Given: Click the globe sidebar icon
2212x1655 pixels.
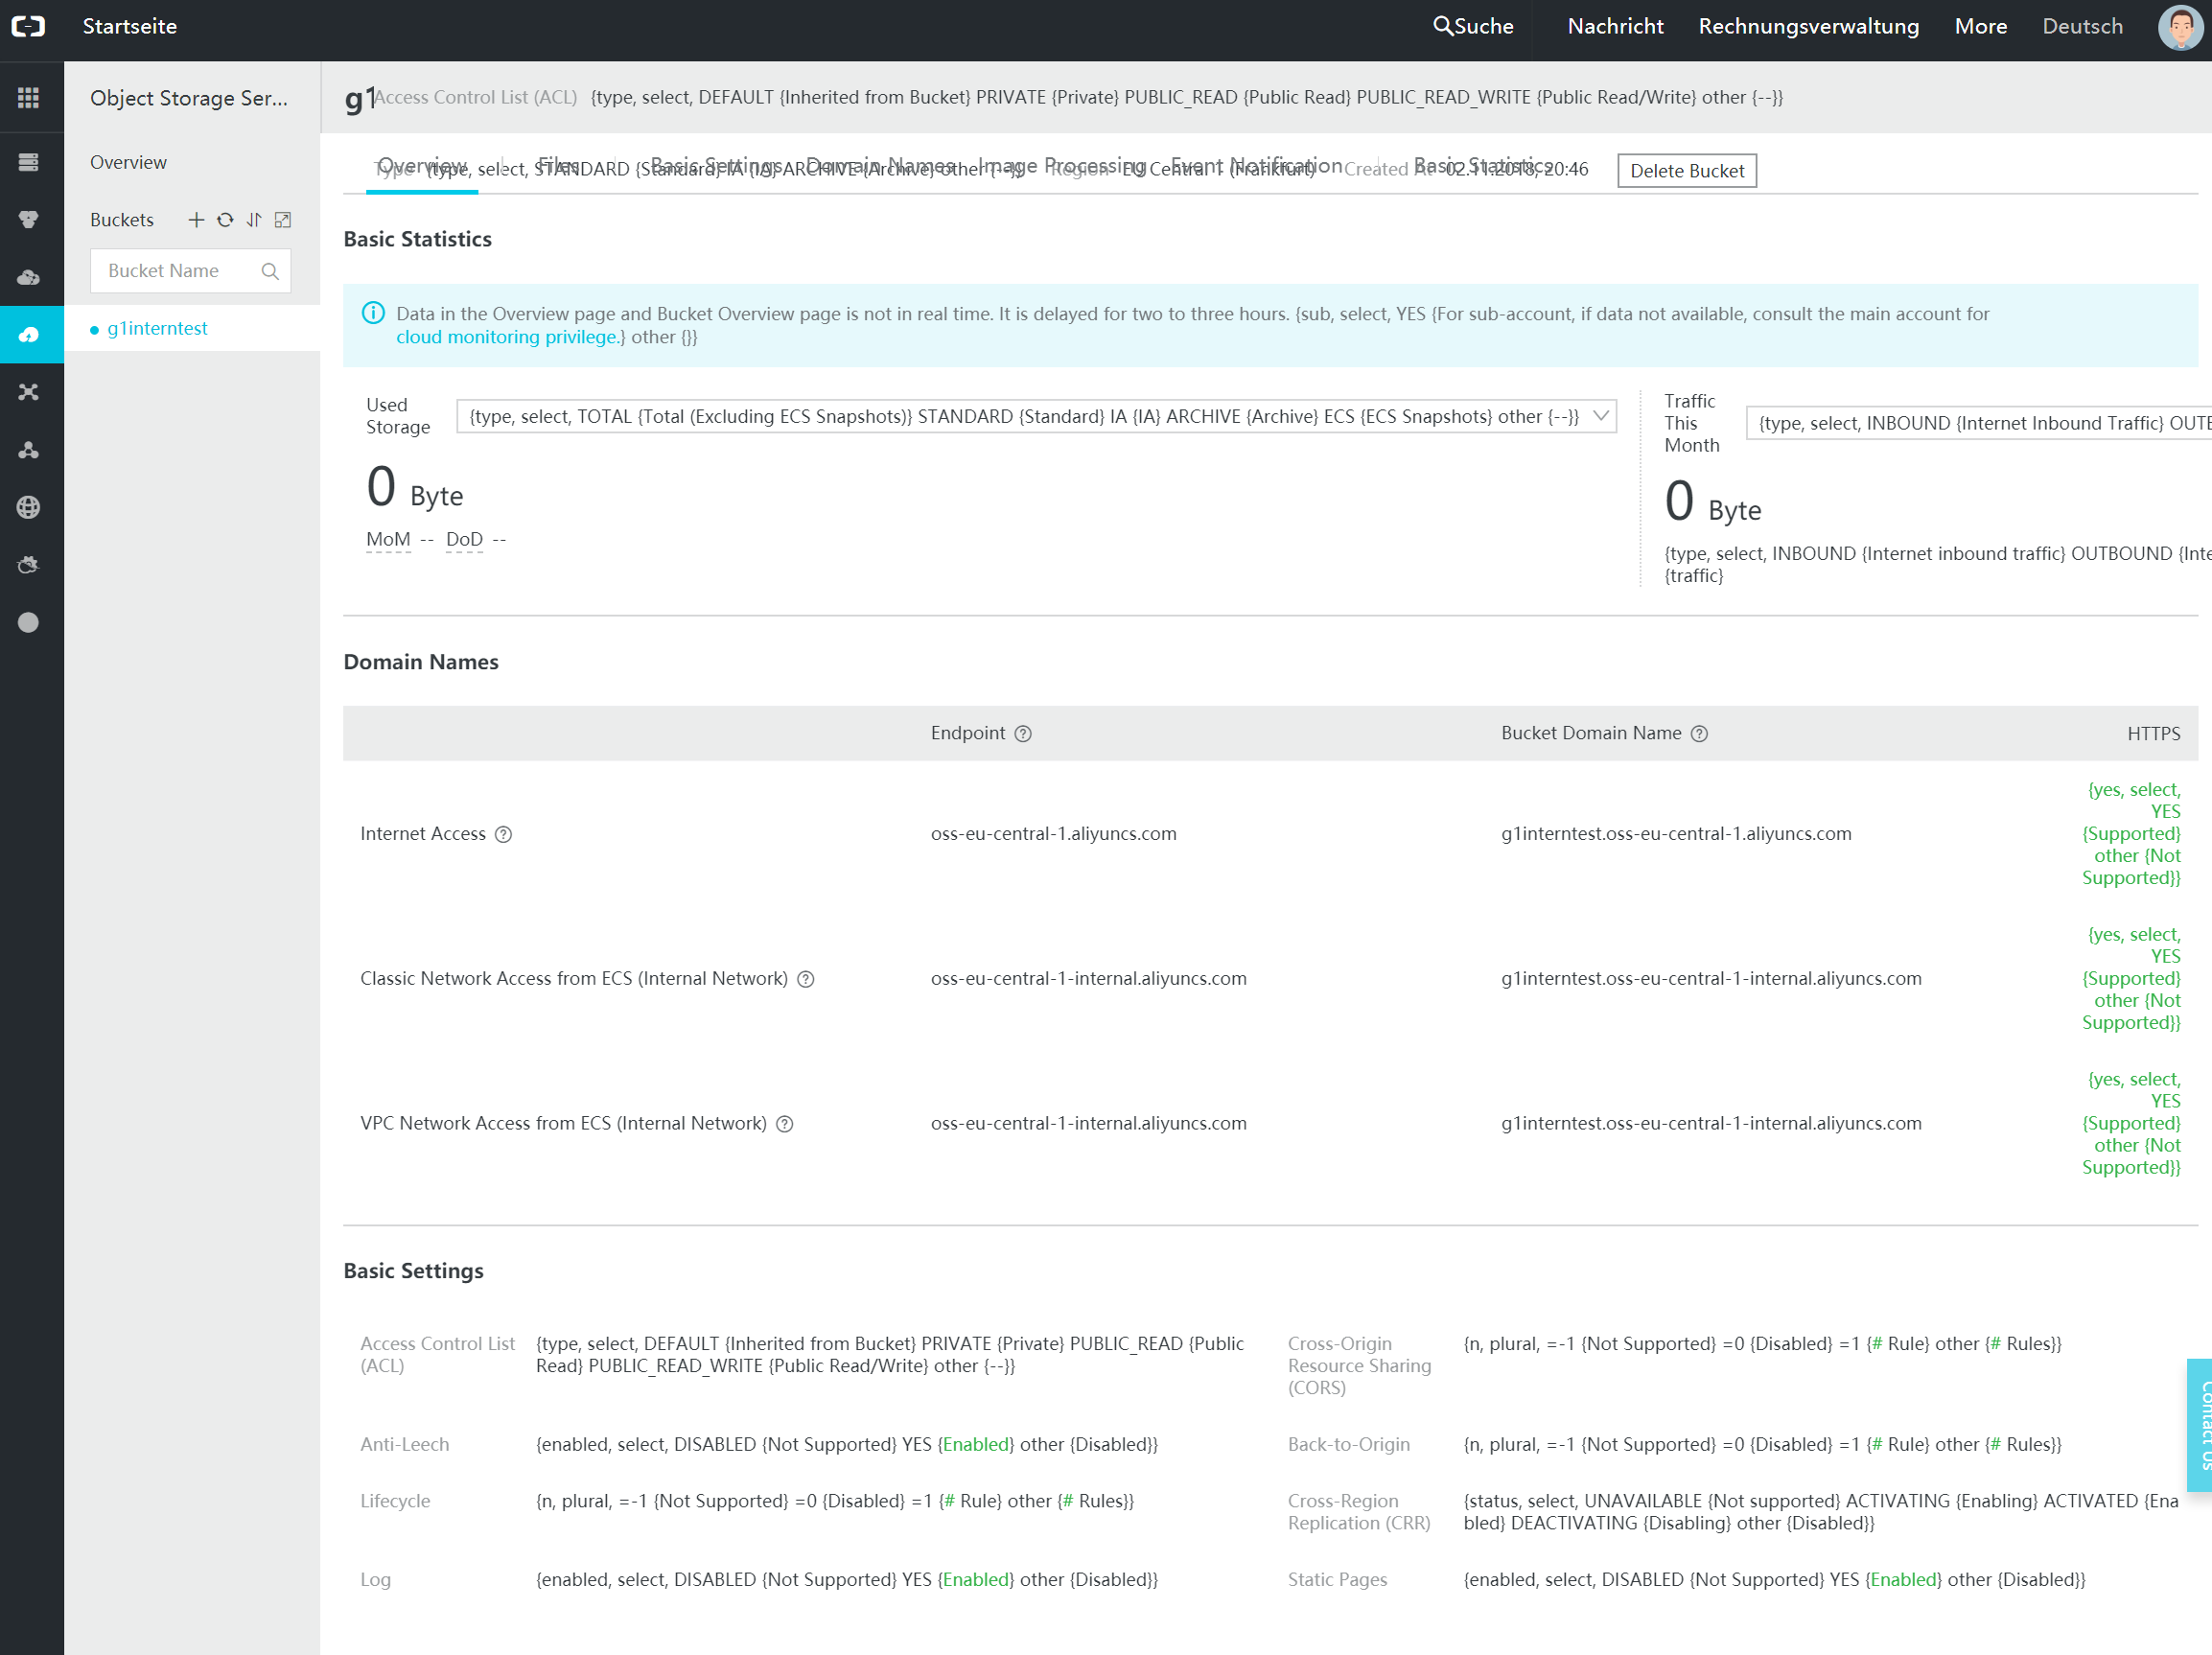Looking at the screenshot, I should [x=28, y=507].
